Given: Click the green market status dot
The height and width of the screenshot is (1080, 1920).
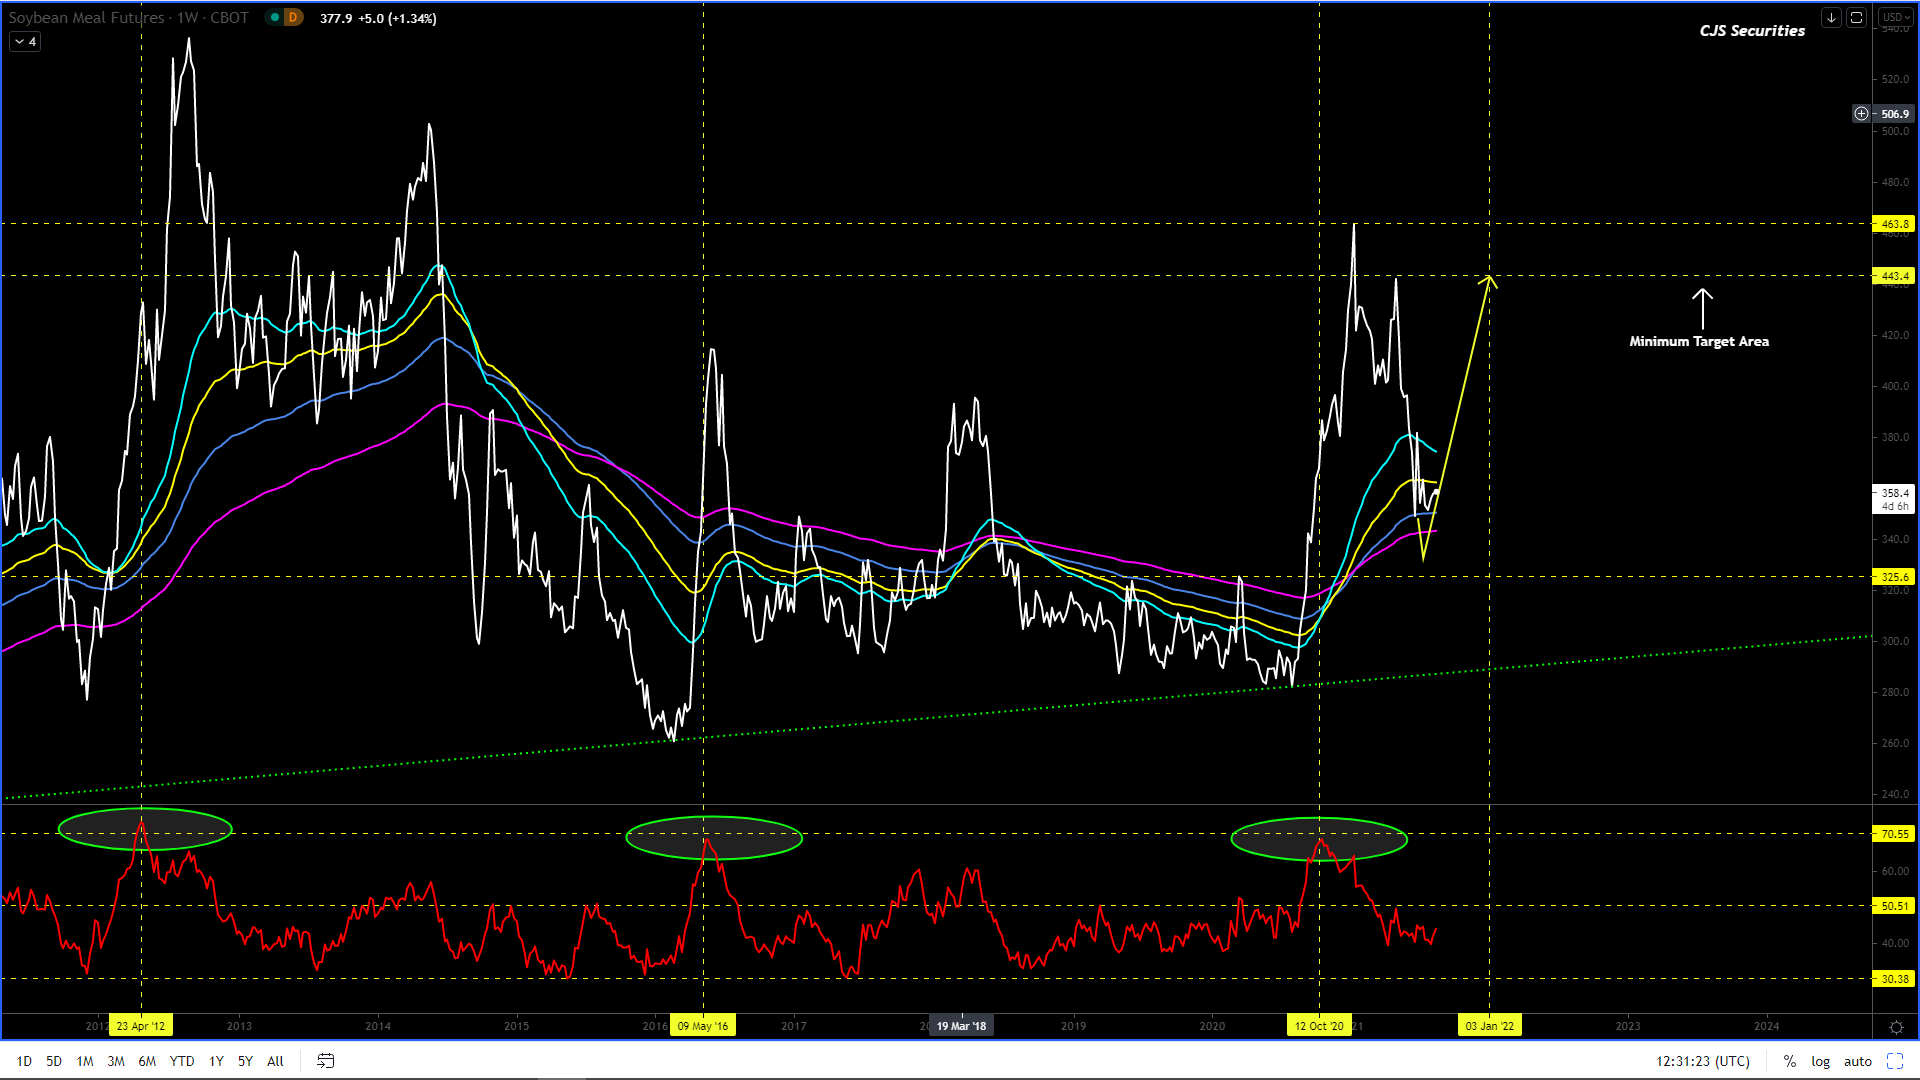Looking at the screenshot, I should click(x=275, y=18).
